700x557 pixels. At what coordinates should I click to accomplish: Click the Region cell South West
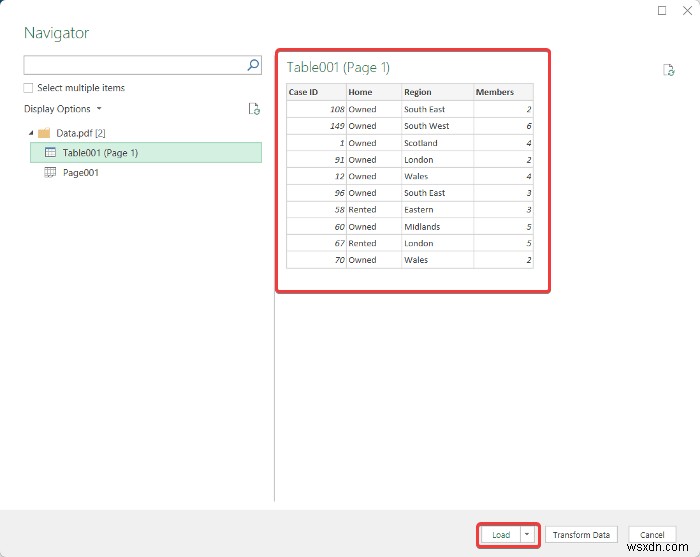tap(438, 126)
